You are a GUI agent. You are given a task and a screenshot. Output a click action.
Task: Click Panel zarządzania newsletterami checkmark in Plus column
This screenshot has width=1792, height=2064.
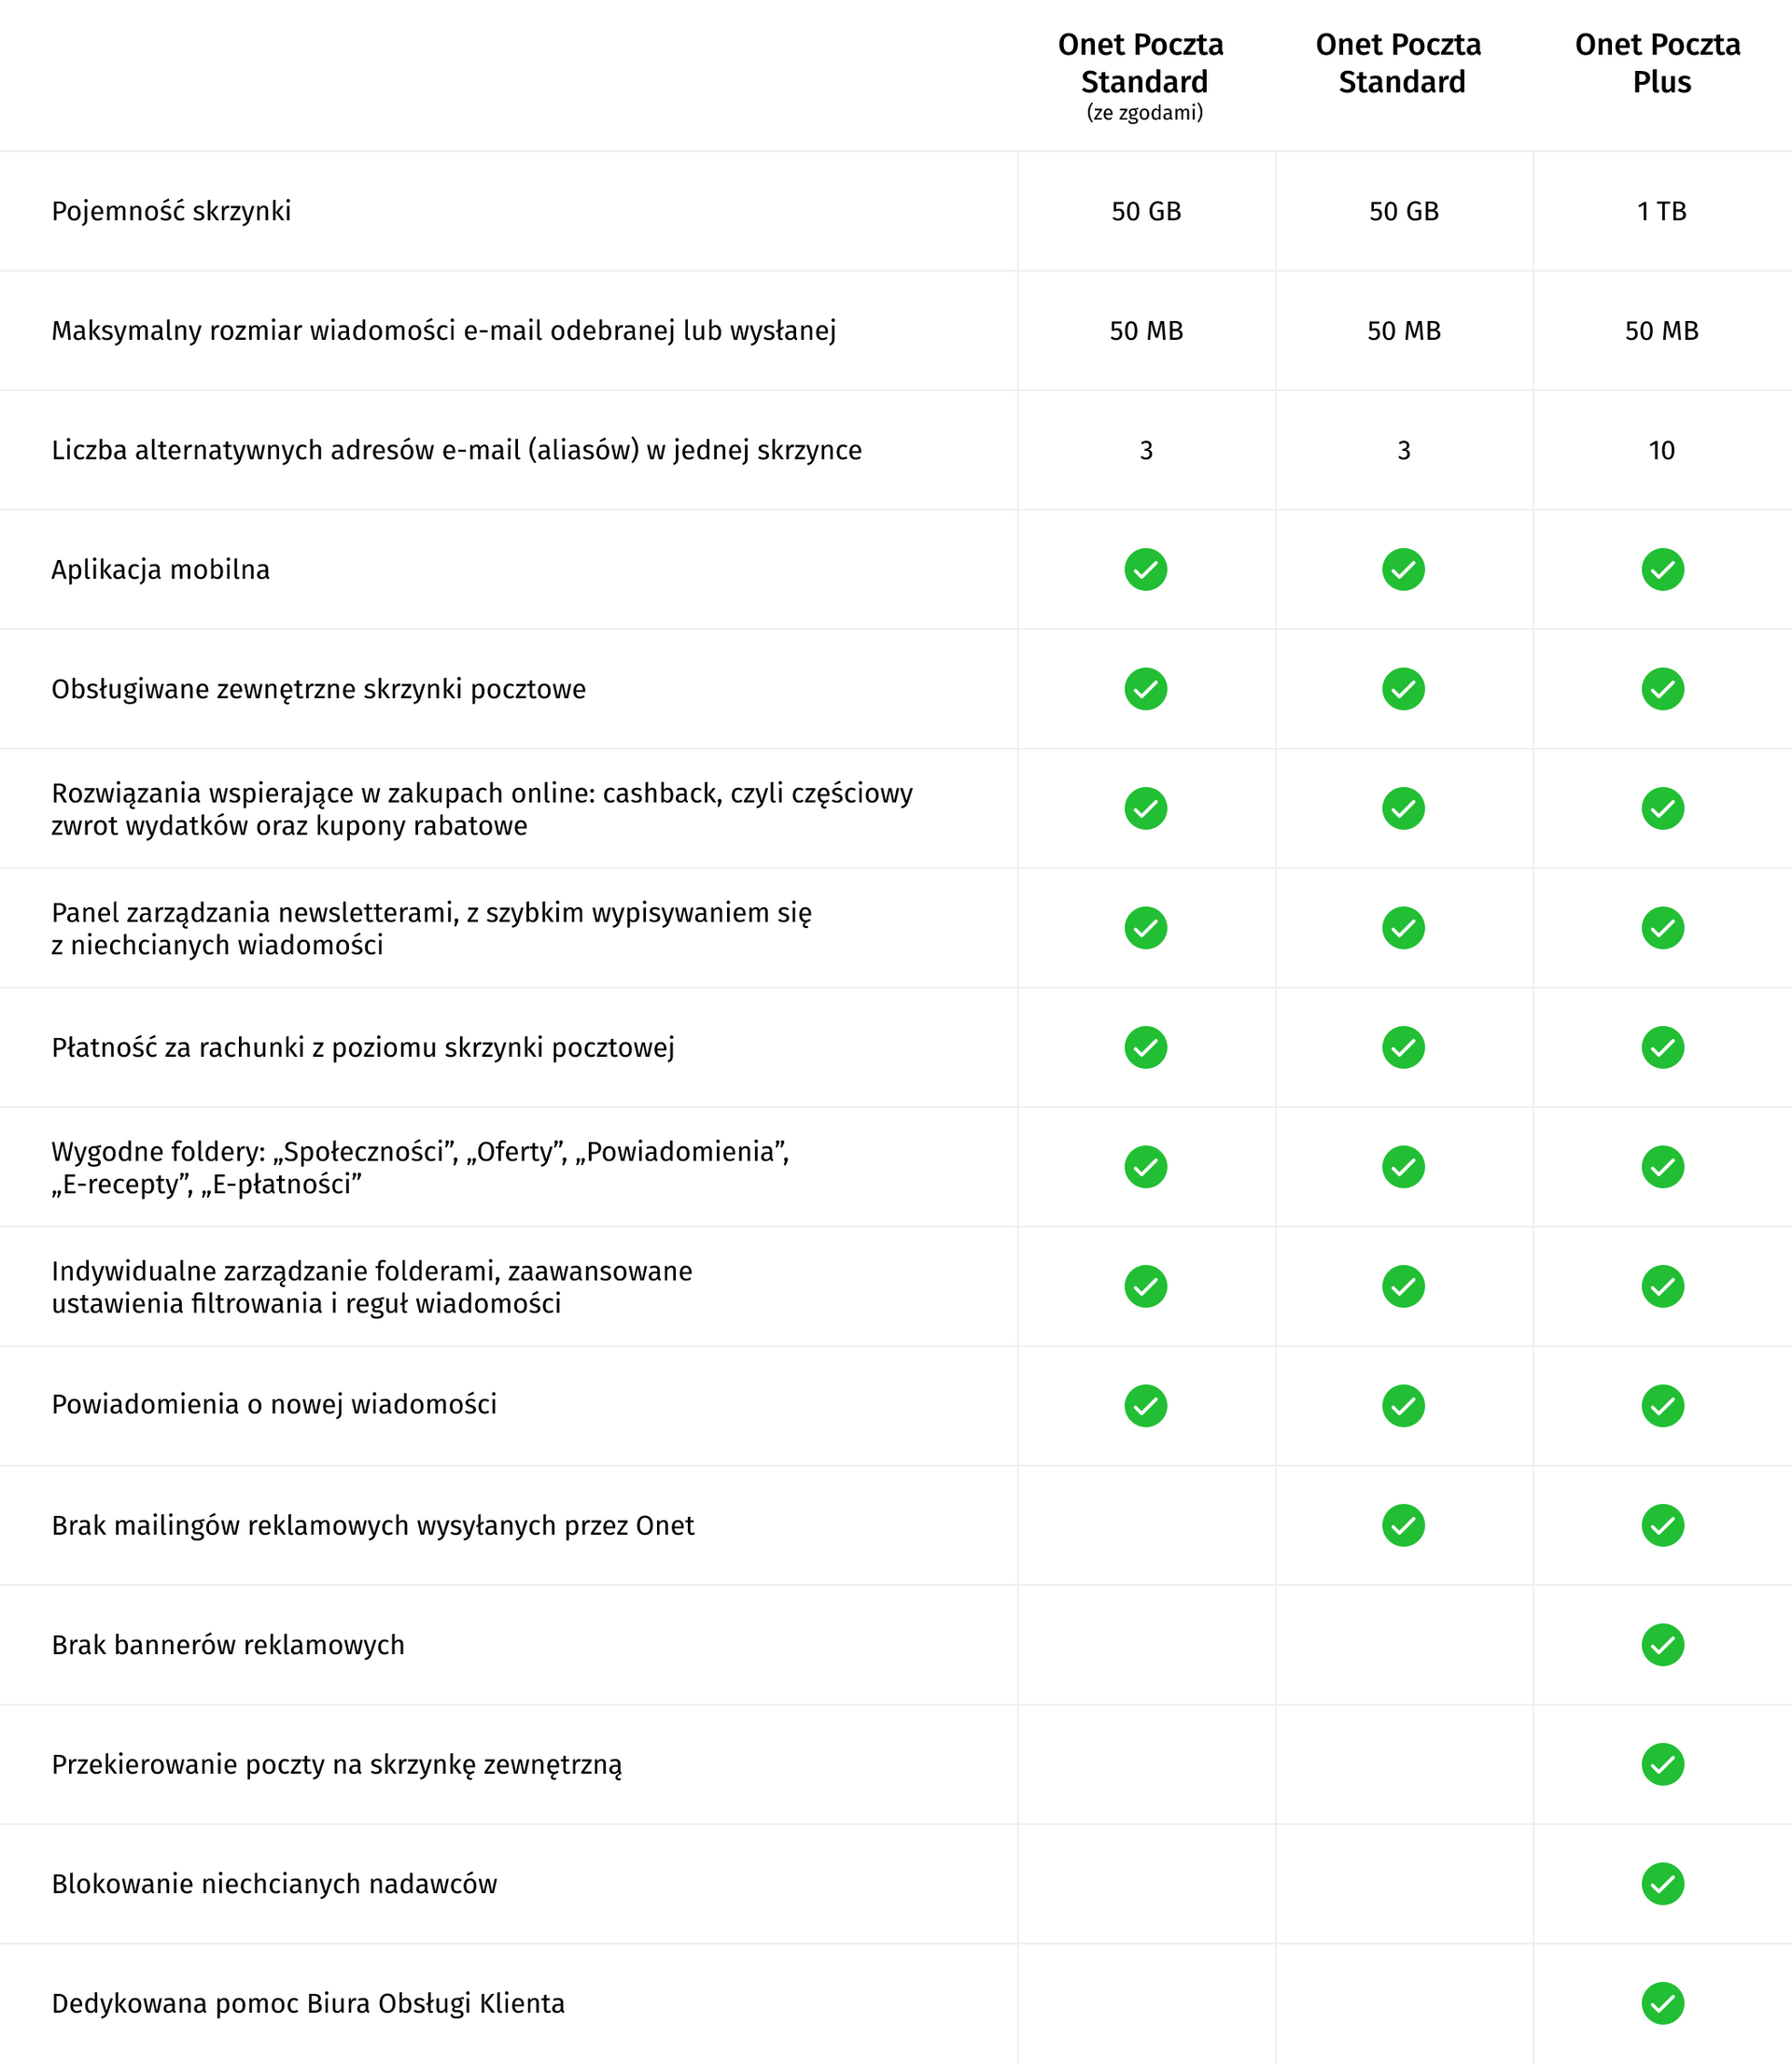pos(1662,928)
